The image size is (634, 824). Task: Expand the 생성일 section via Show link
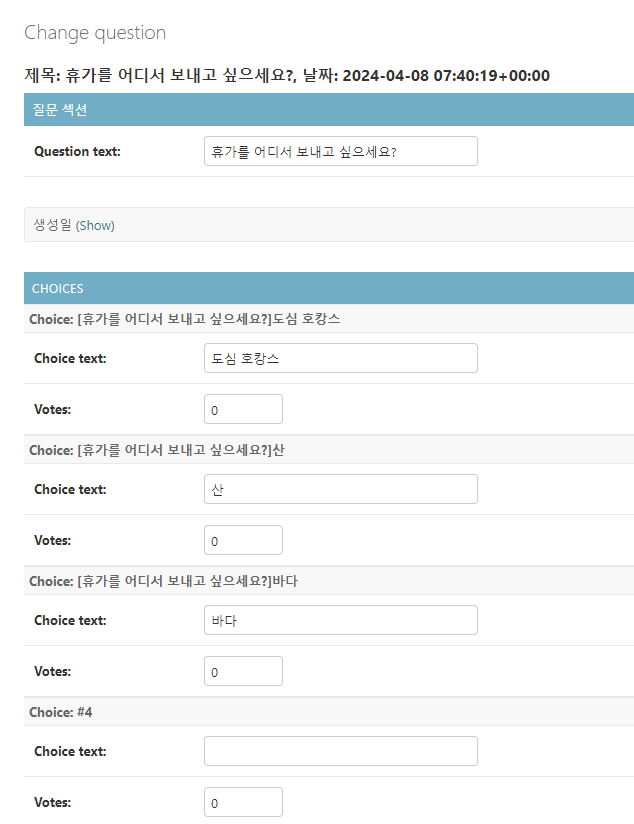[96, 226]
